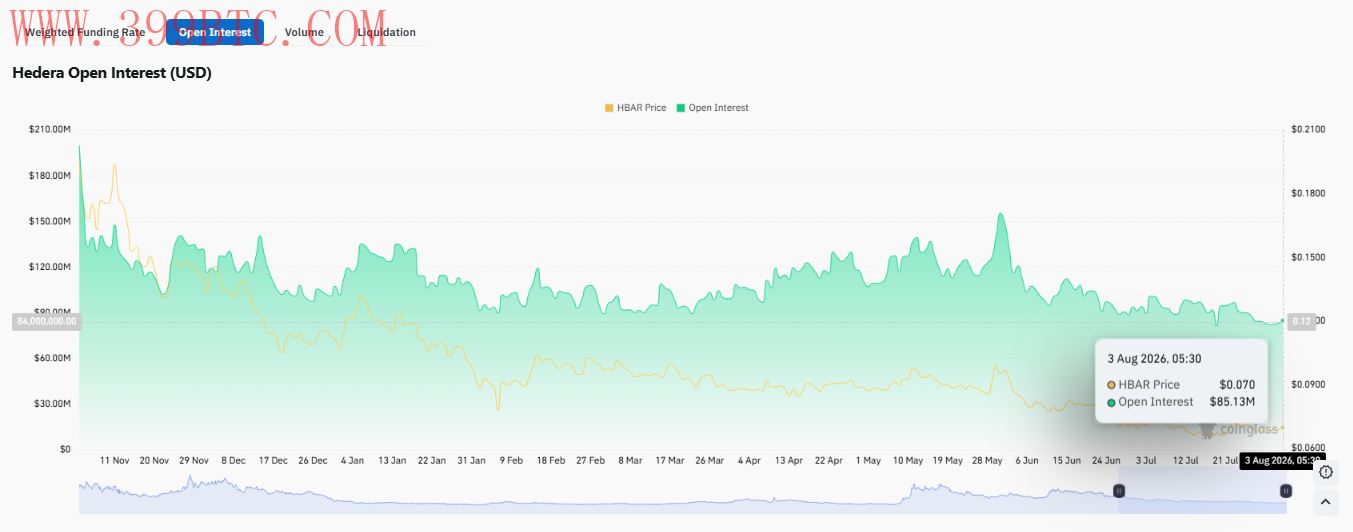Open the alert badge icon beside the chart

click(x=1326, y=472)
